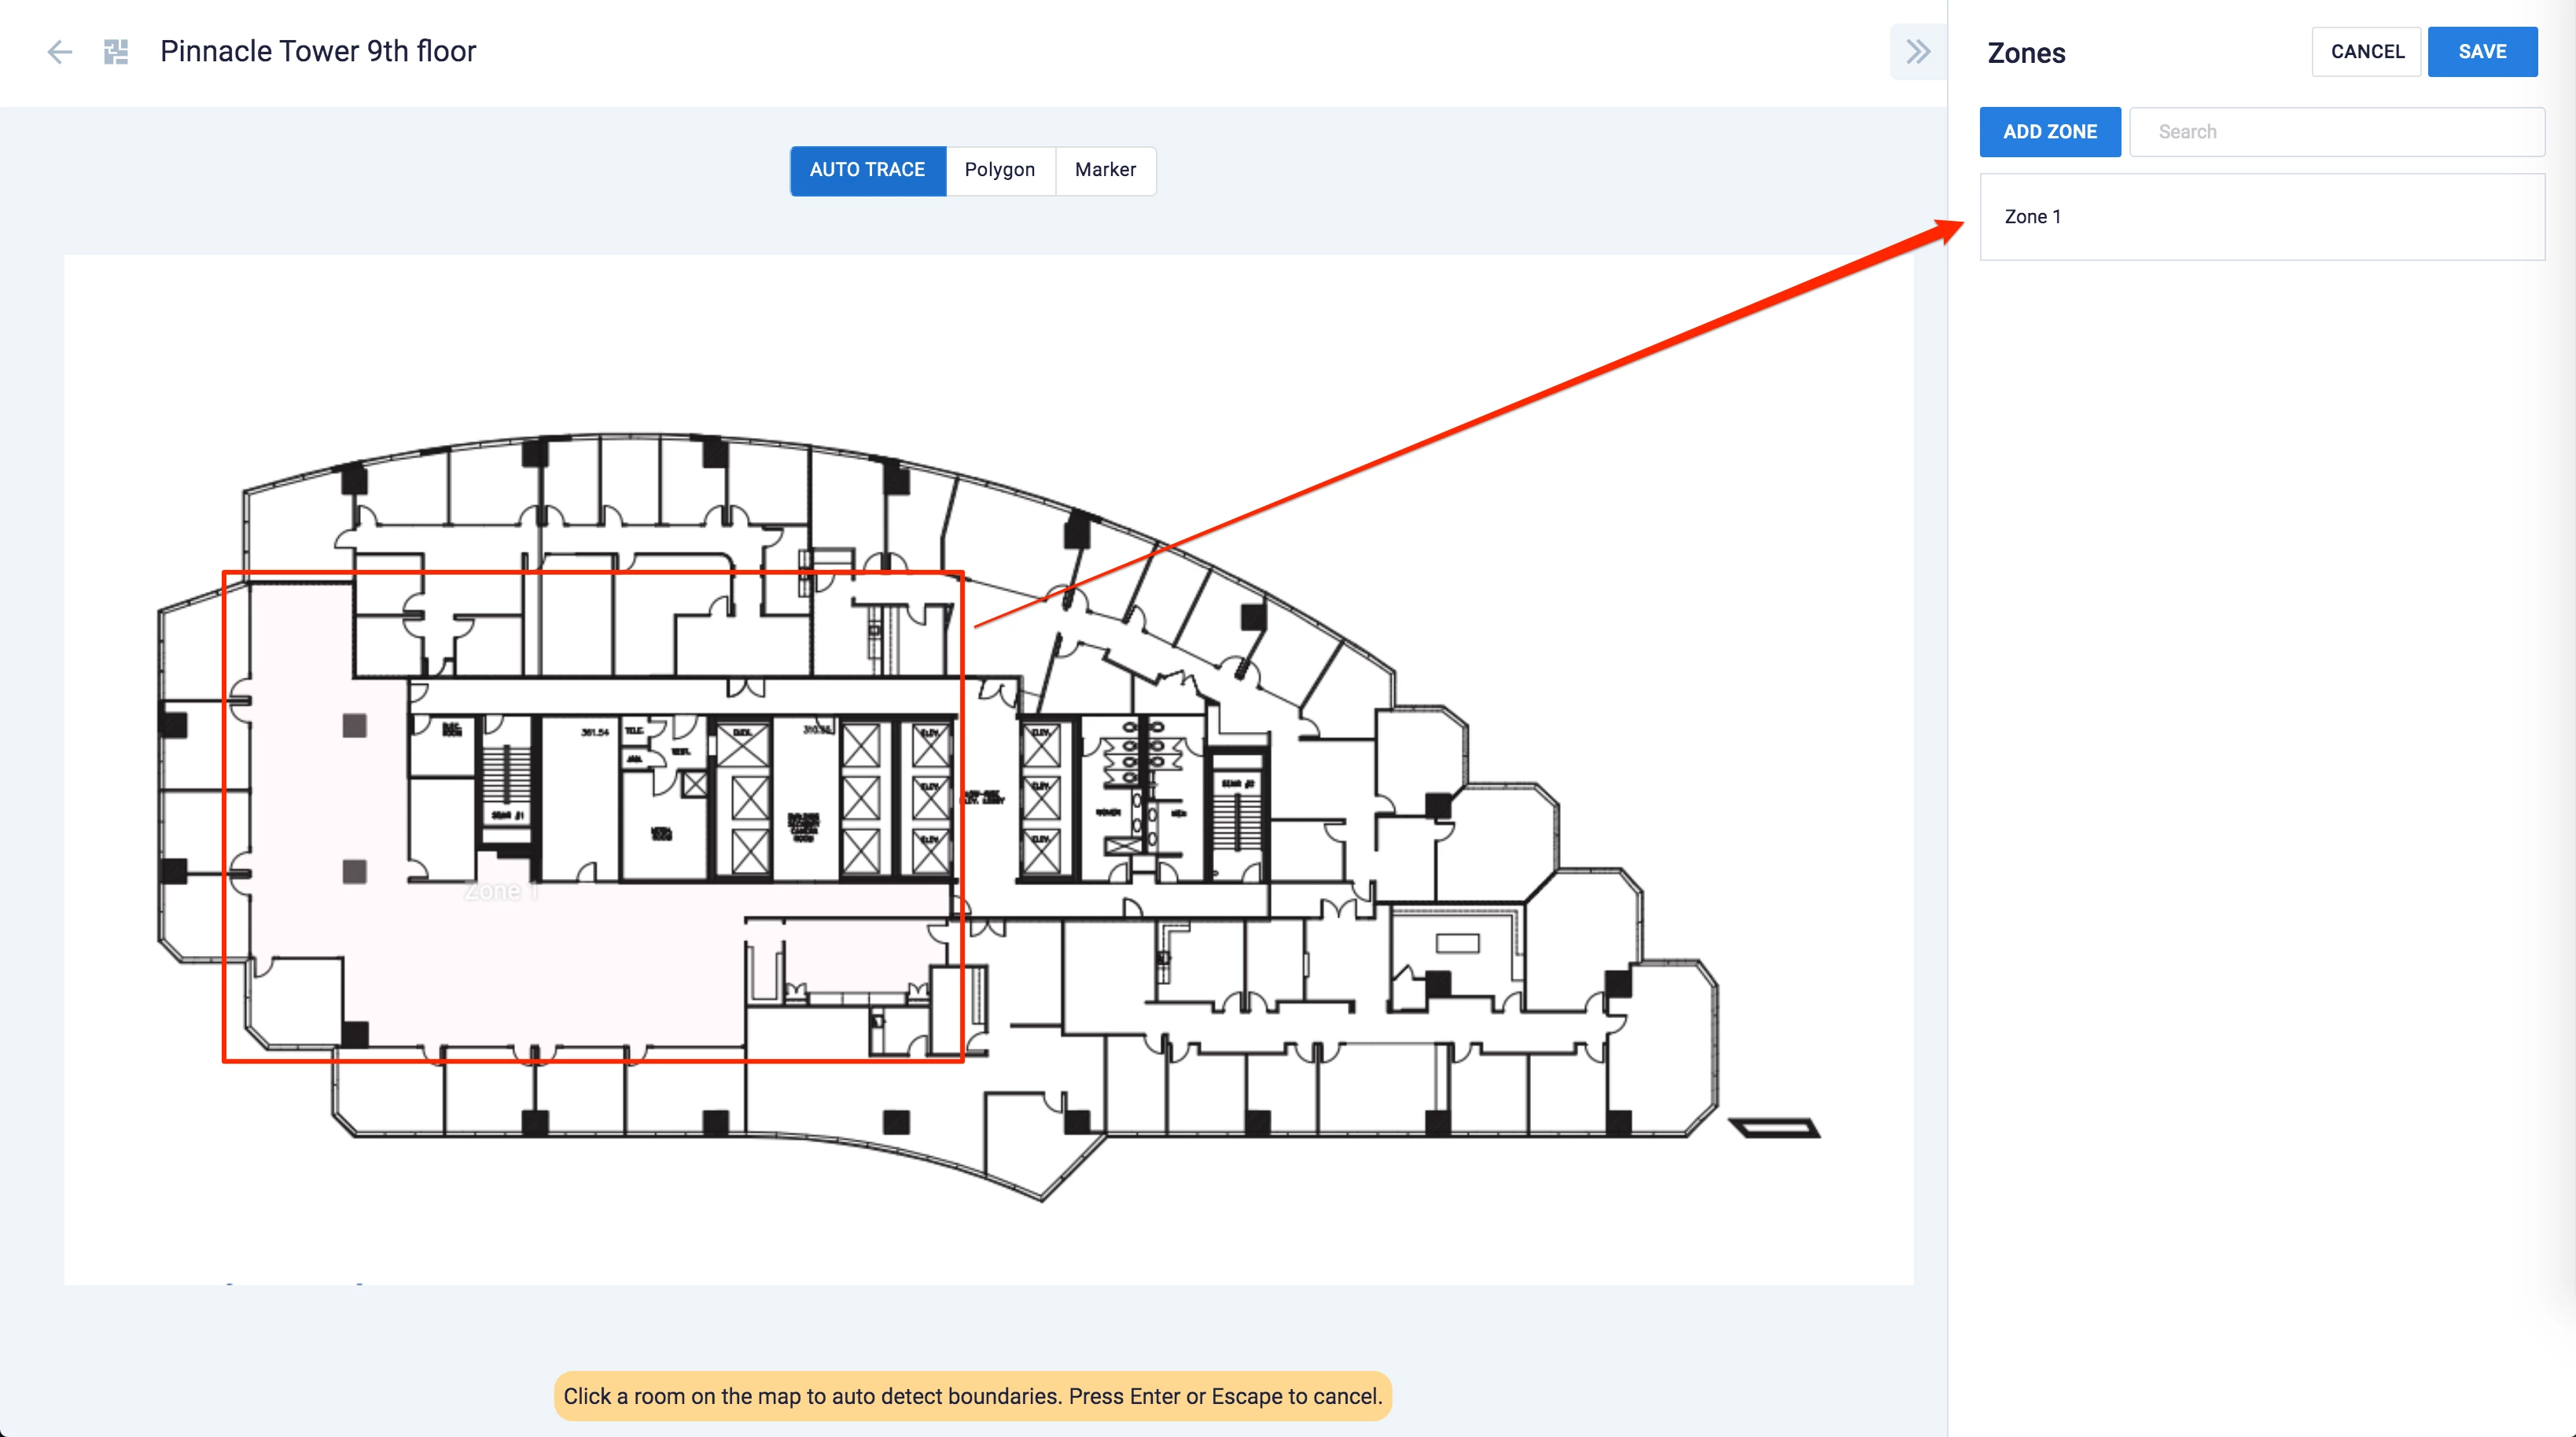
Task: Click the Zone 1 label on the floor plan
Action: tap(501, 891)
